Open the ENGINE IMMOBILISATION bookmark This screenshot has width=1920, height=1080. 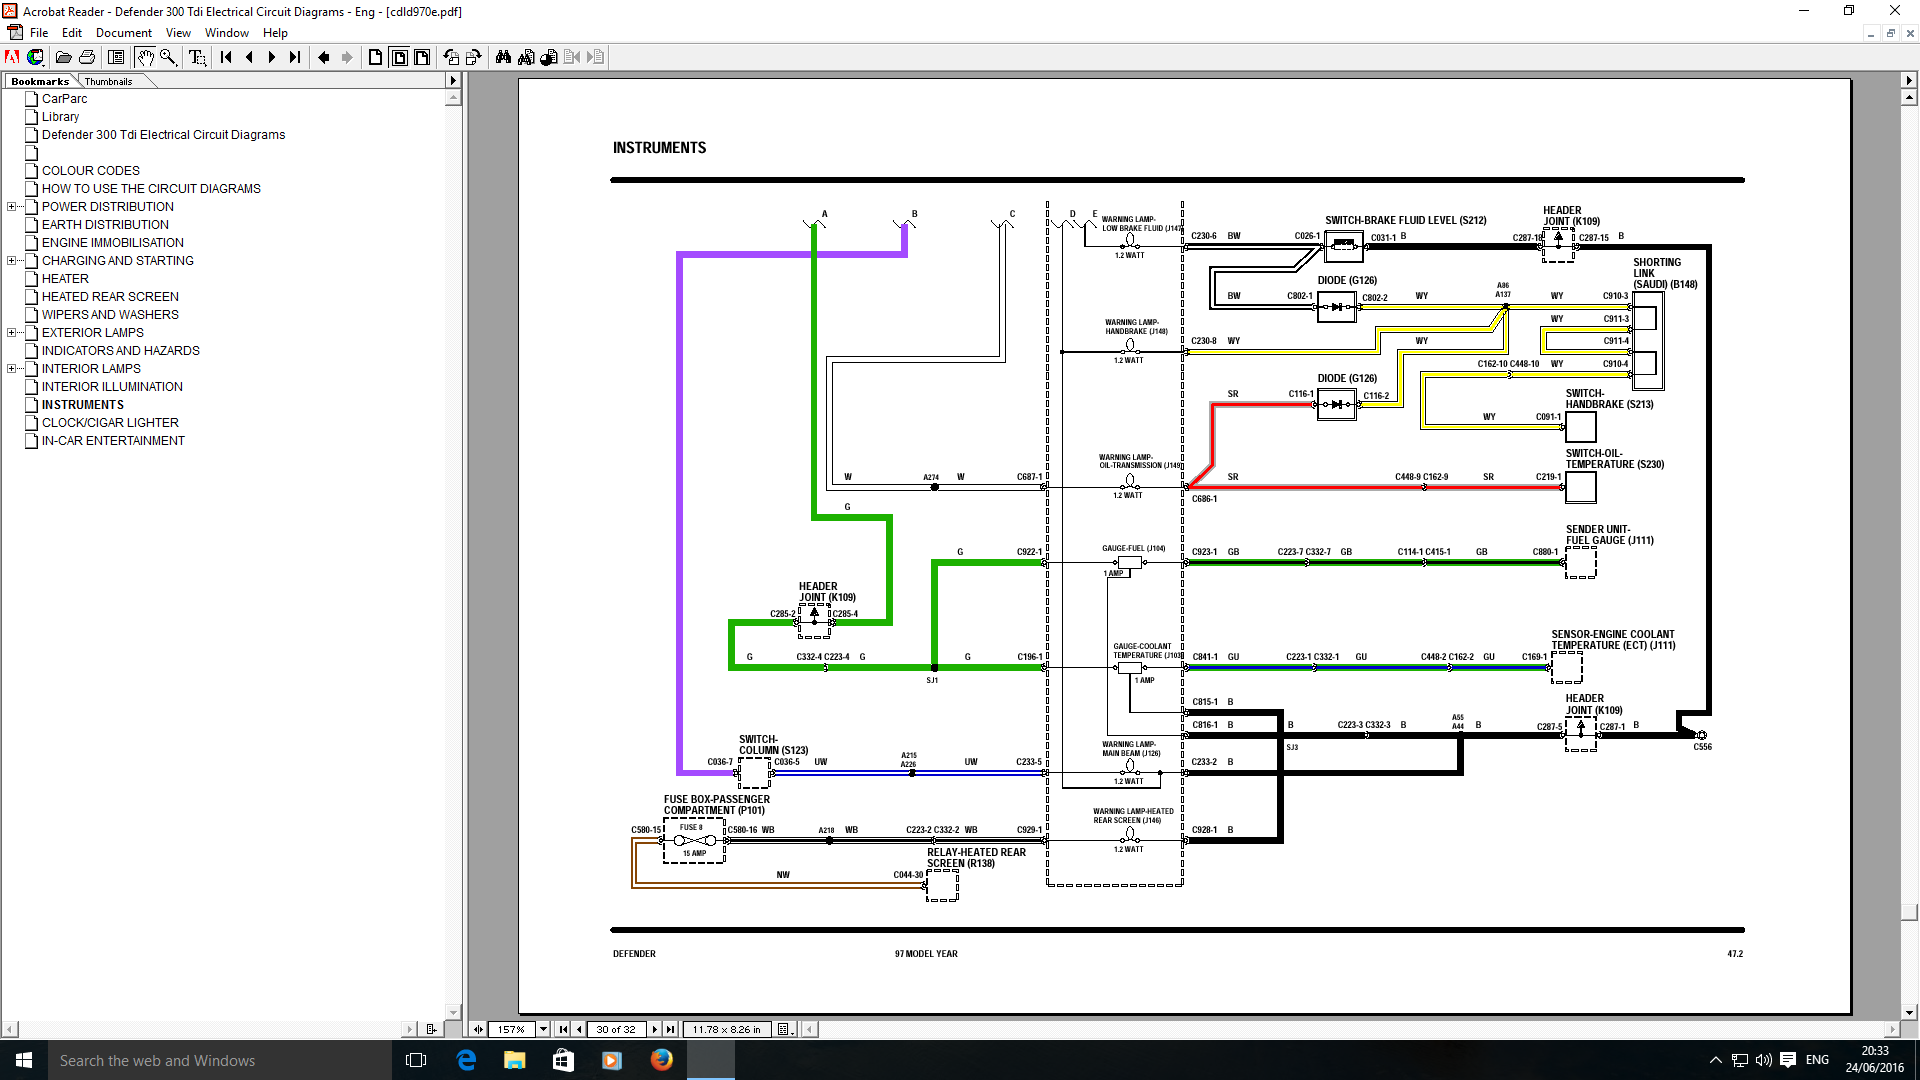(113, 243)
